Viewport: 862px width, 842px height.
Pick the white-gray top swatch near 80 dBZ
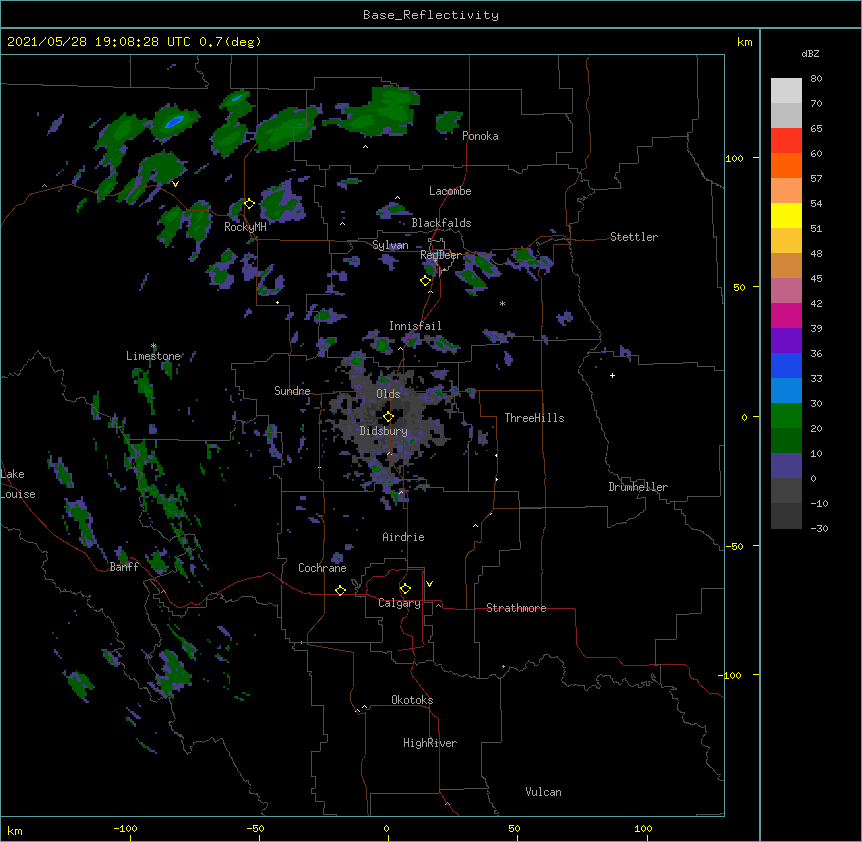point(786,90)
